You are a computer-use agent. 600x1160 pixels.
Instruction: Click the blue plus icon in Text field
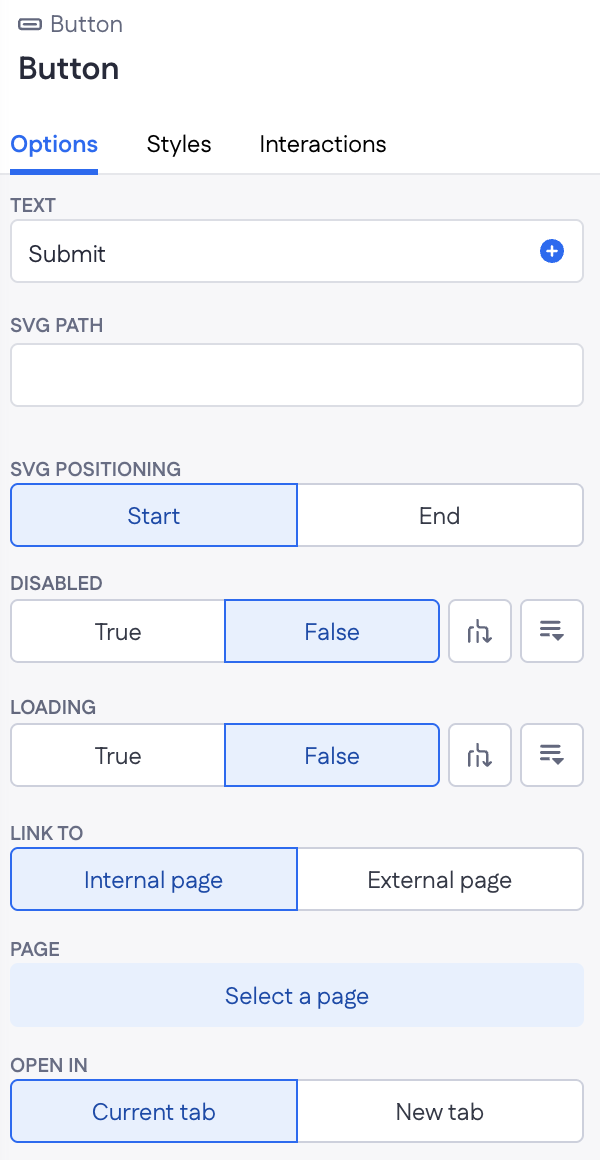(x=551, y=252)
